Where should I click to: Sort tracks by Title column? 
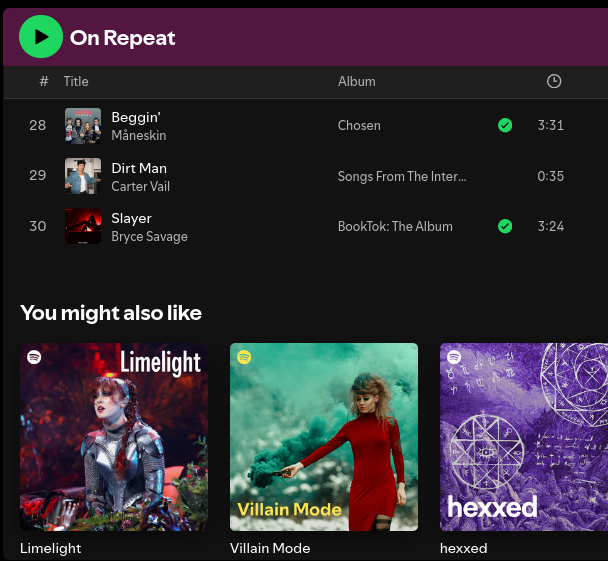[x=76, y=81]
